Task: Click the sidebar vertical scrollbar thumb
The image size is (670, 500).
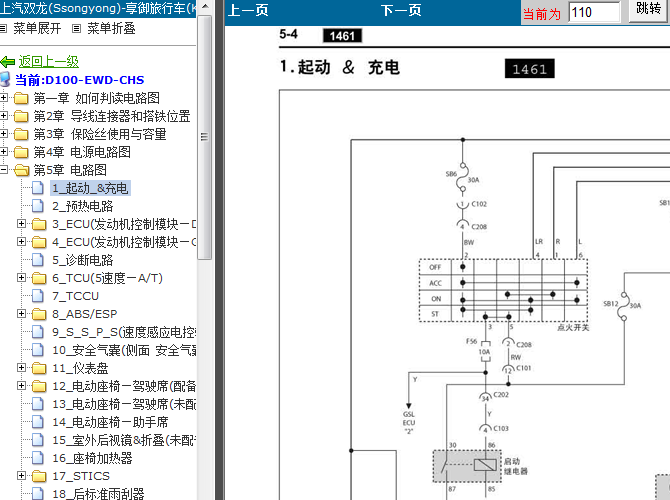Action: (205, 137)
